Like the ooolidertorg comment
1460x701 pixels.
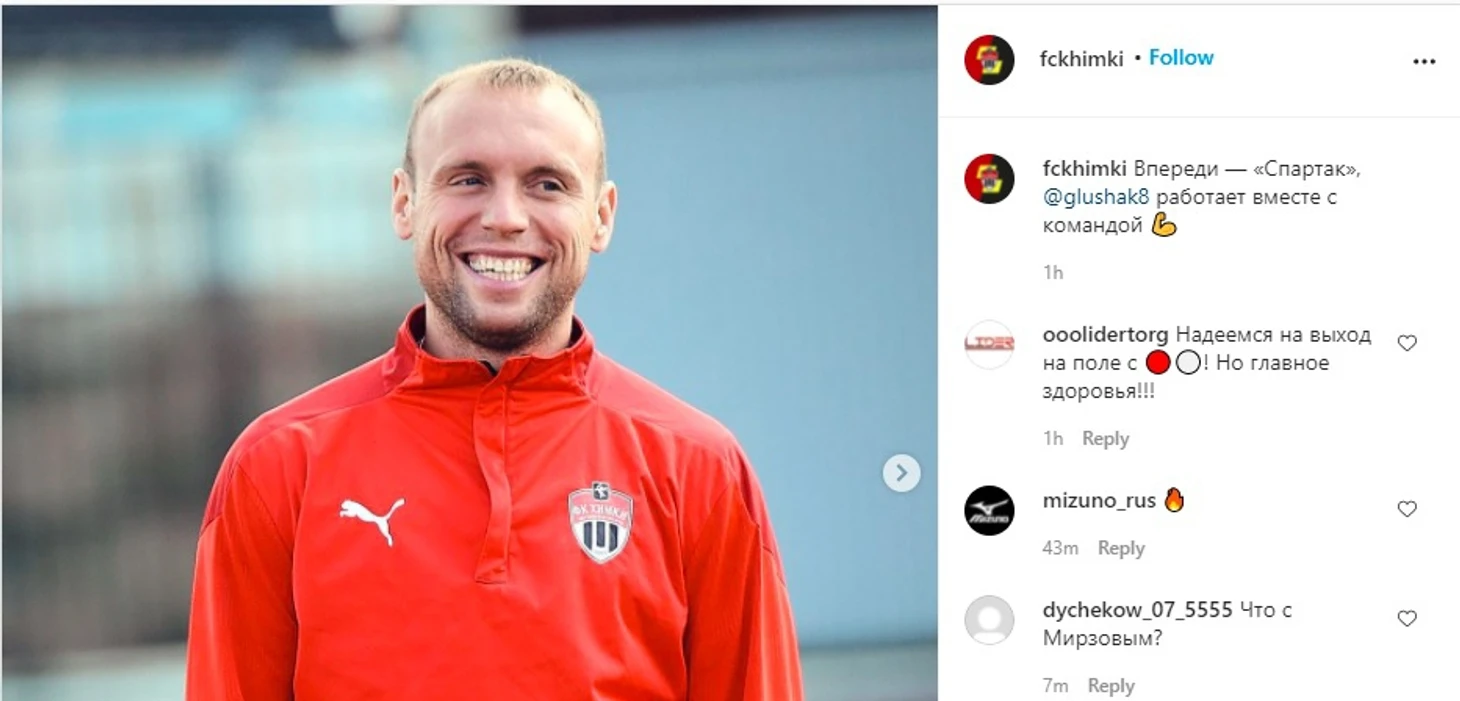pyautogui.click(x=1407, y=343)
